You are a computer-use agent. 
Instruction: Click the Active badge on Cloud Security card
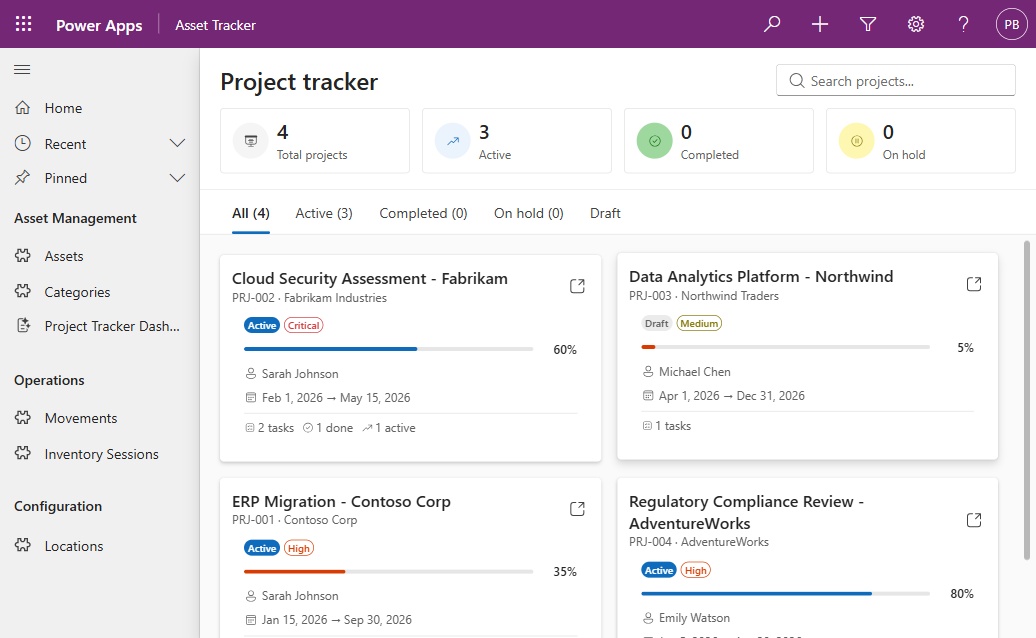coord(262,326)
